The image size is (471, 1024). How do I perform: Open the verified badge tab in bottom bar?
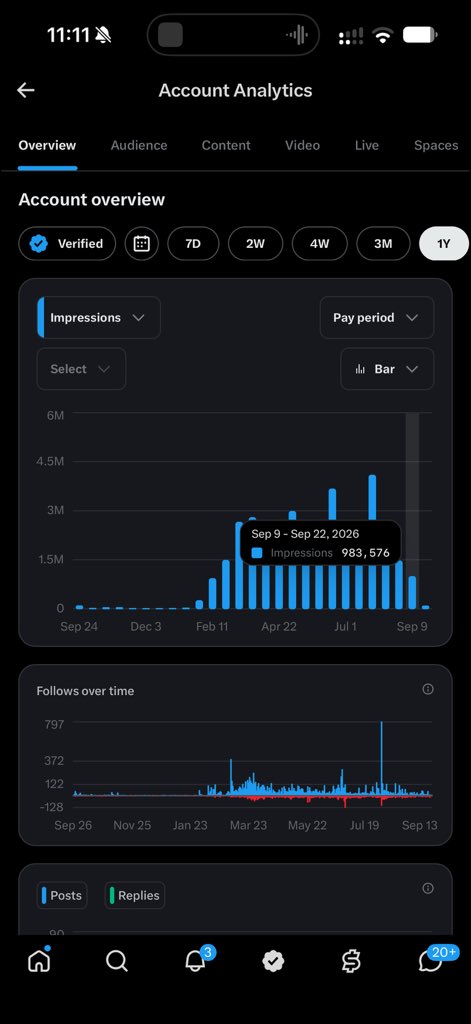tap(273, 961)
